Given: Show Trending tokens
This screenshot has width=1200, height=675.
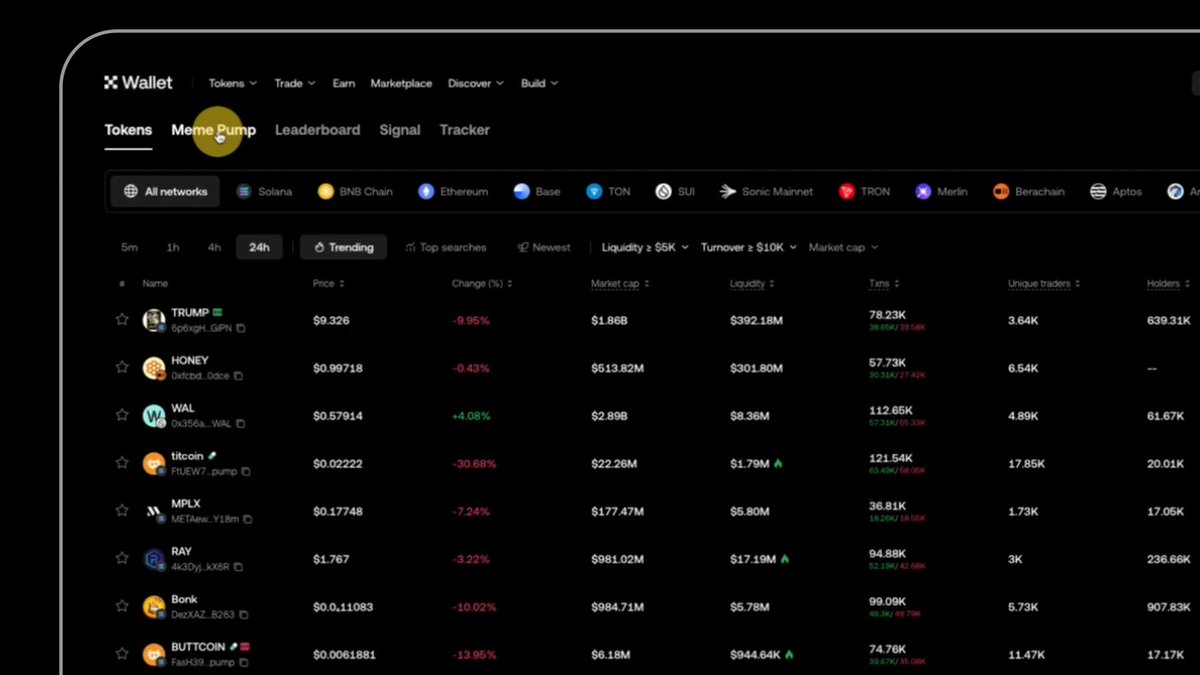Looking at the screenshot, I should 344,247.
